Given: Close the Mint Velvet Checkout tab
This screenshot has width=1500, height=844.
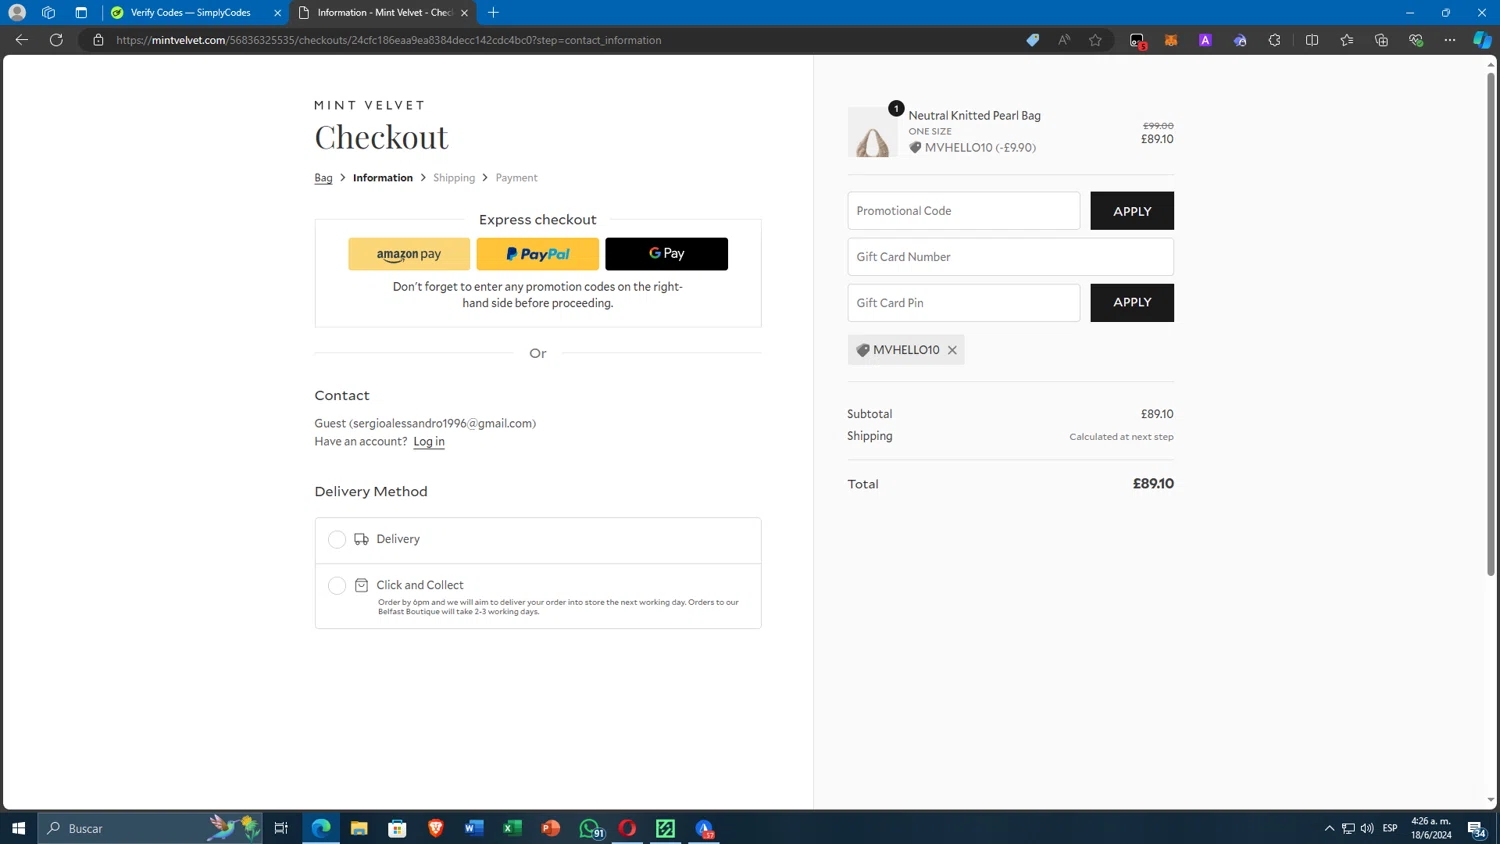Looking at the screenshot, I should coord(464,13).
